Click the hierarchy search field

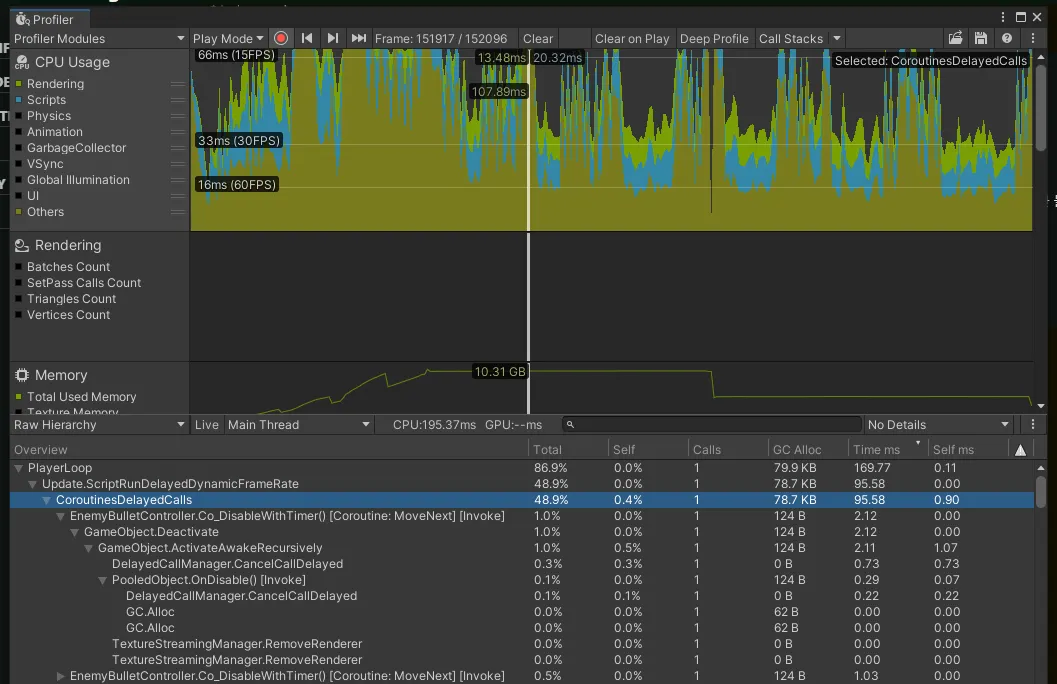(x=711, y=425)
